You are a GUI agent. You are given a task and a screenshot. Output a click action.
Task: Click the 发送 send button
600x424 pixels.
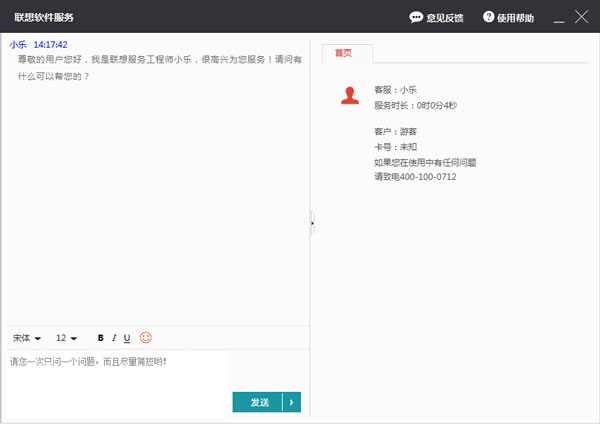point(258,402)
